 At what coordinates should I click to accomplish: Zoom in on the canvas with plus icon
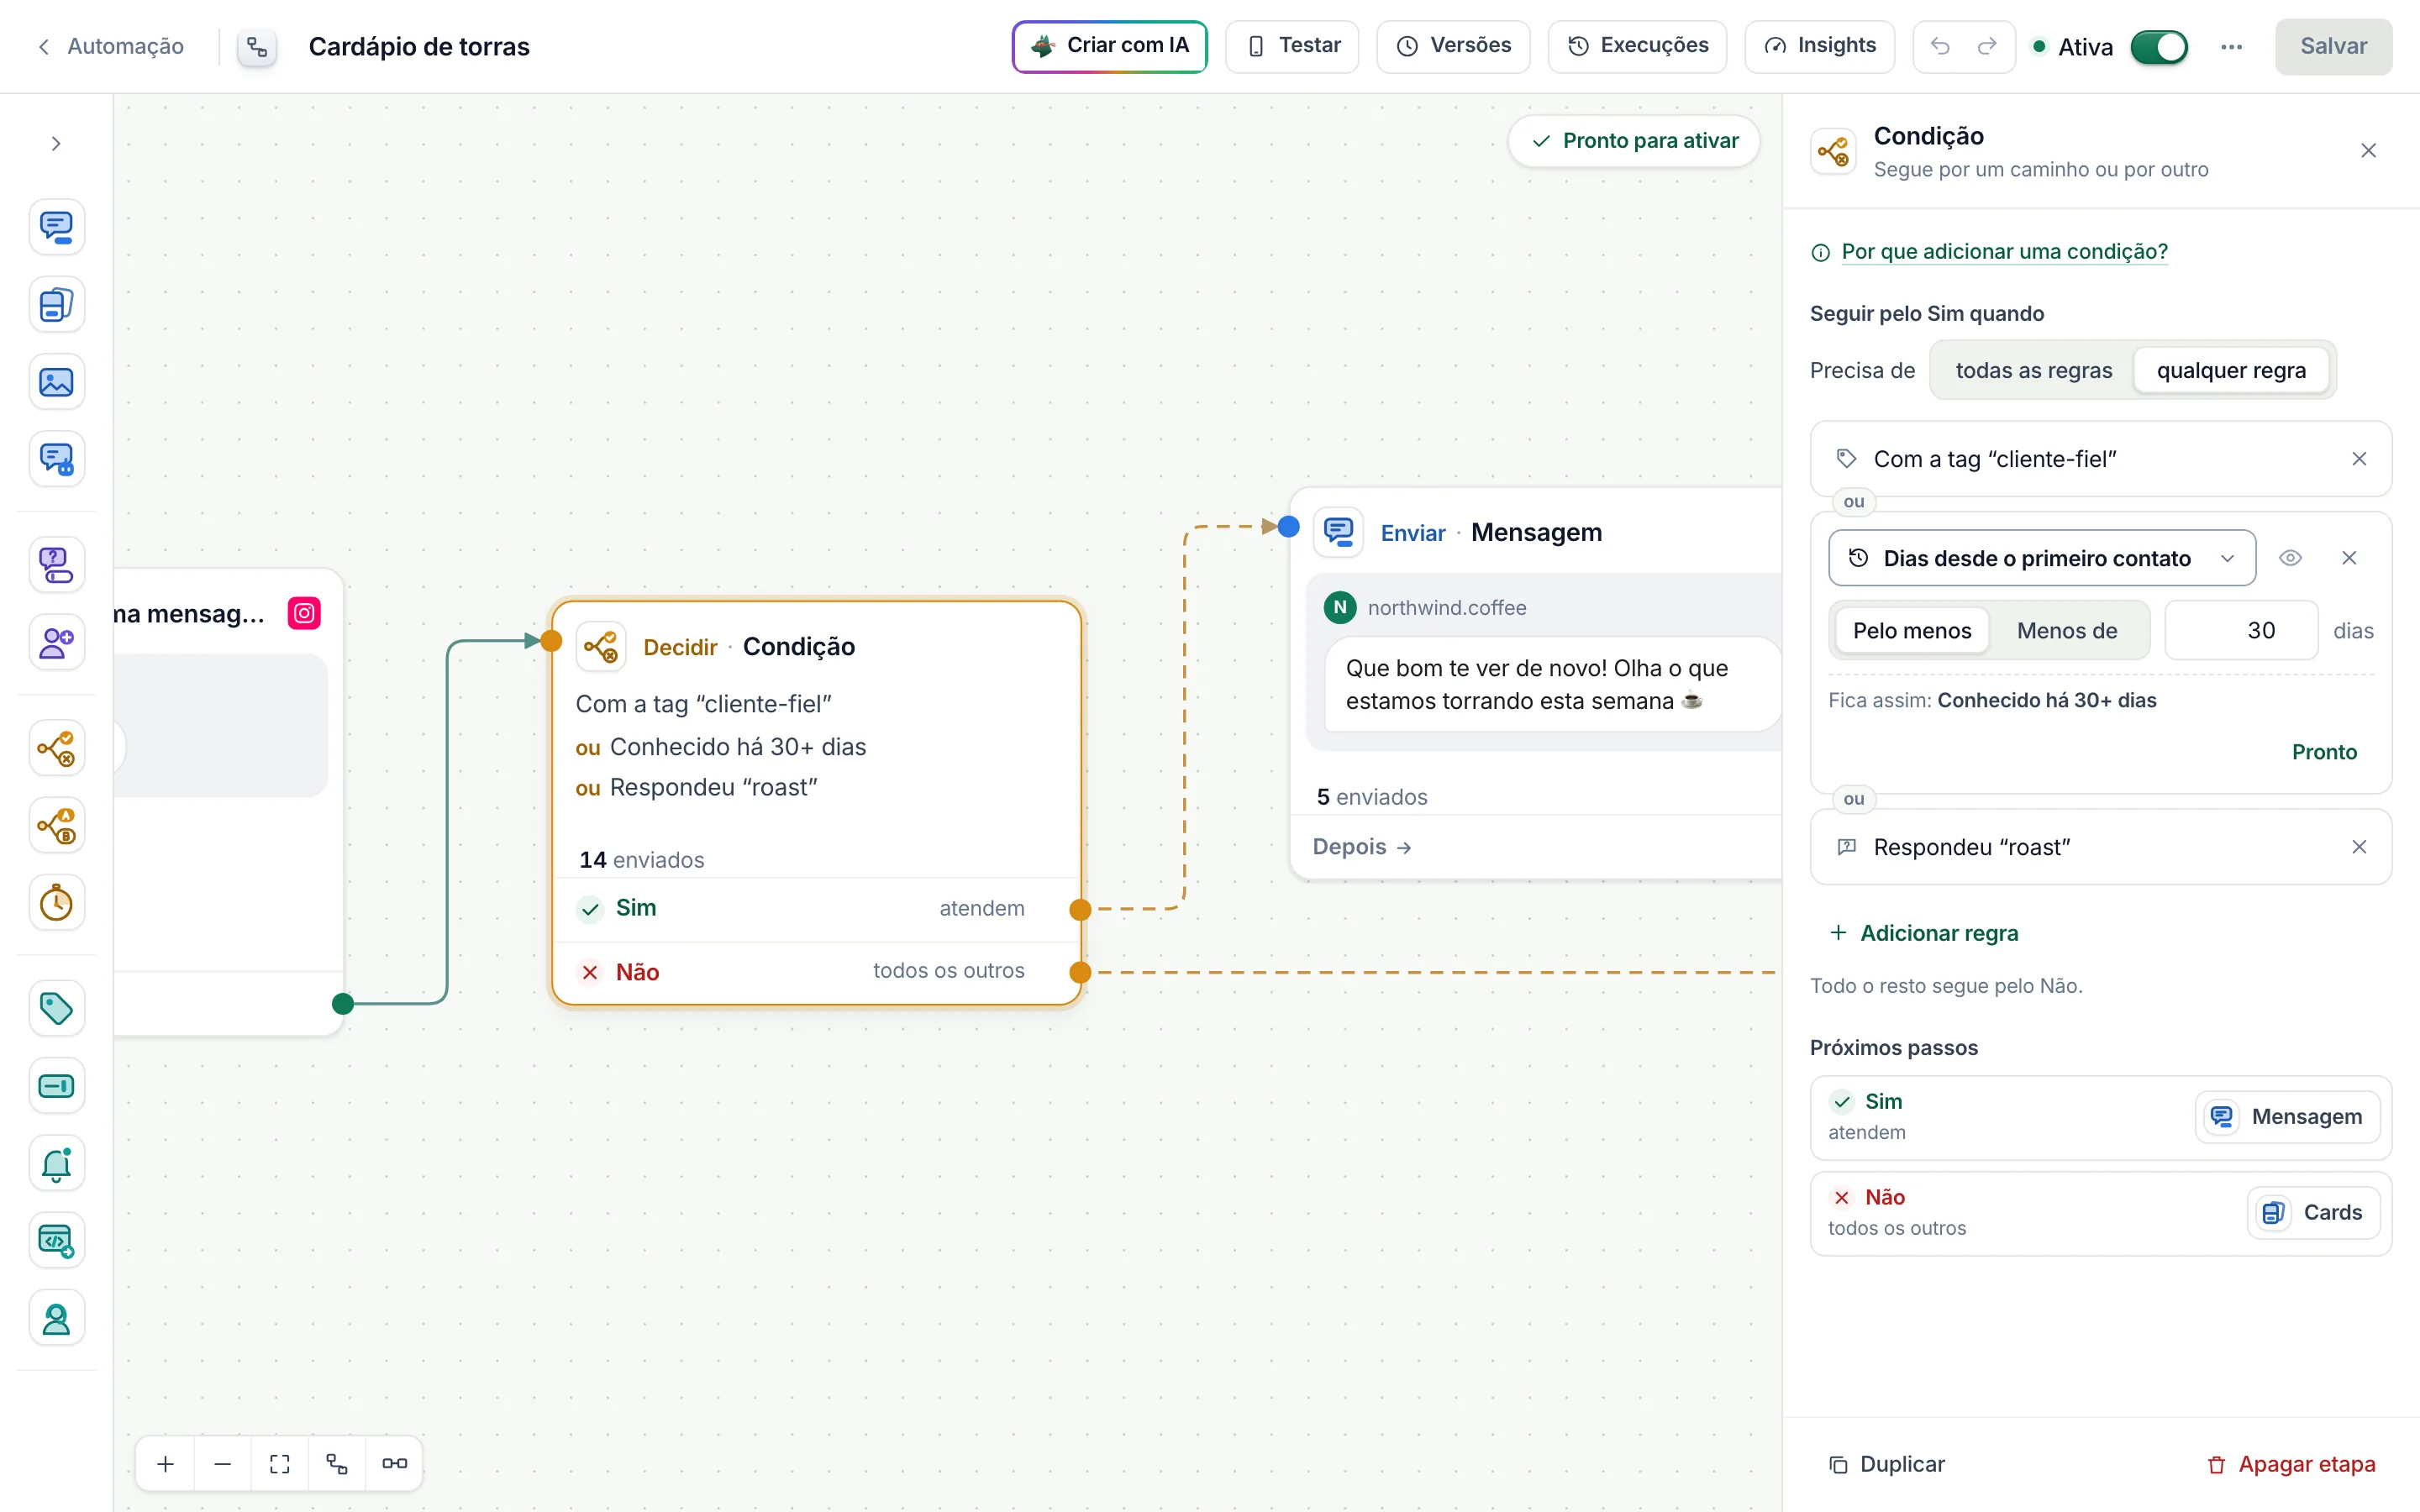pos(166,1464)
